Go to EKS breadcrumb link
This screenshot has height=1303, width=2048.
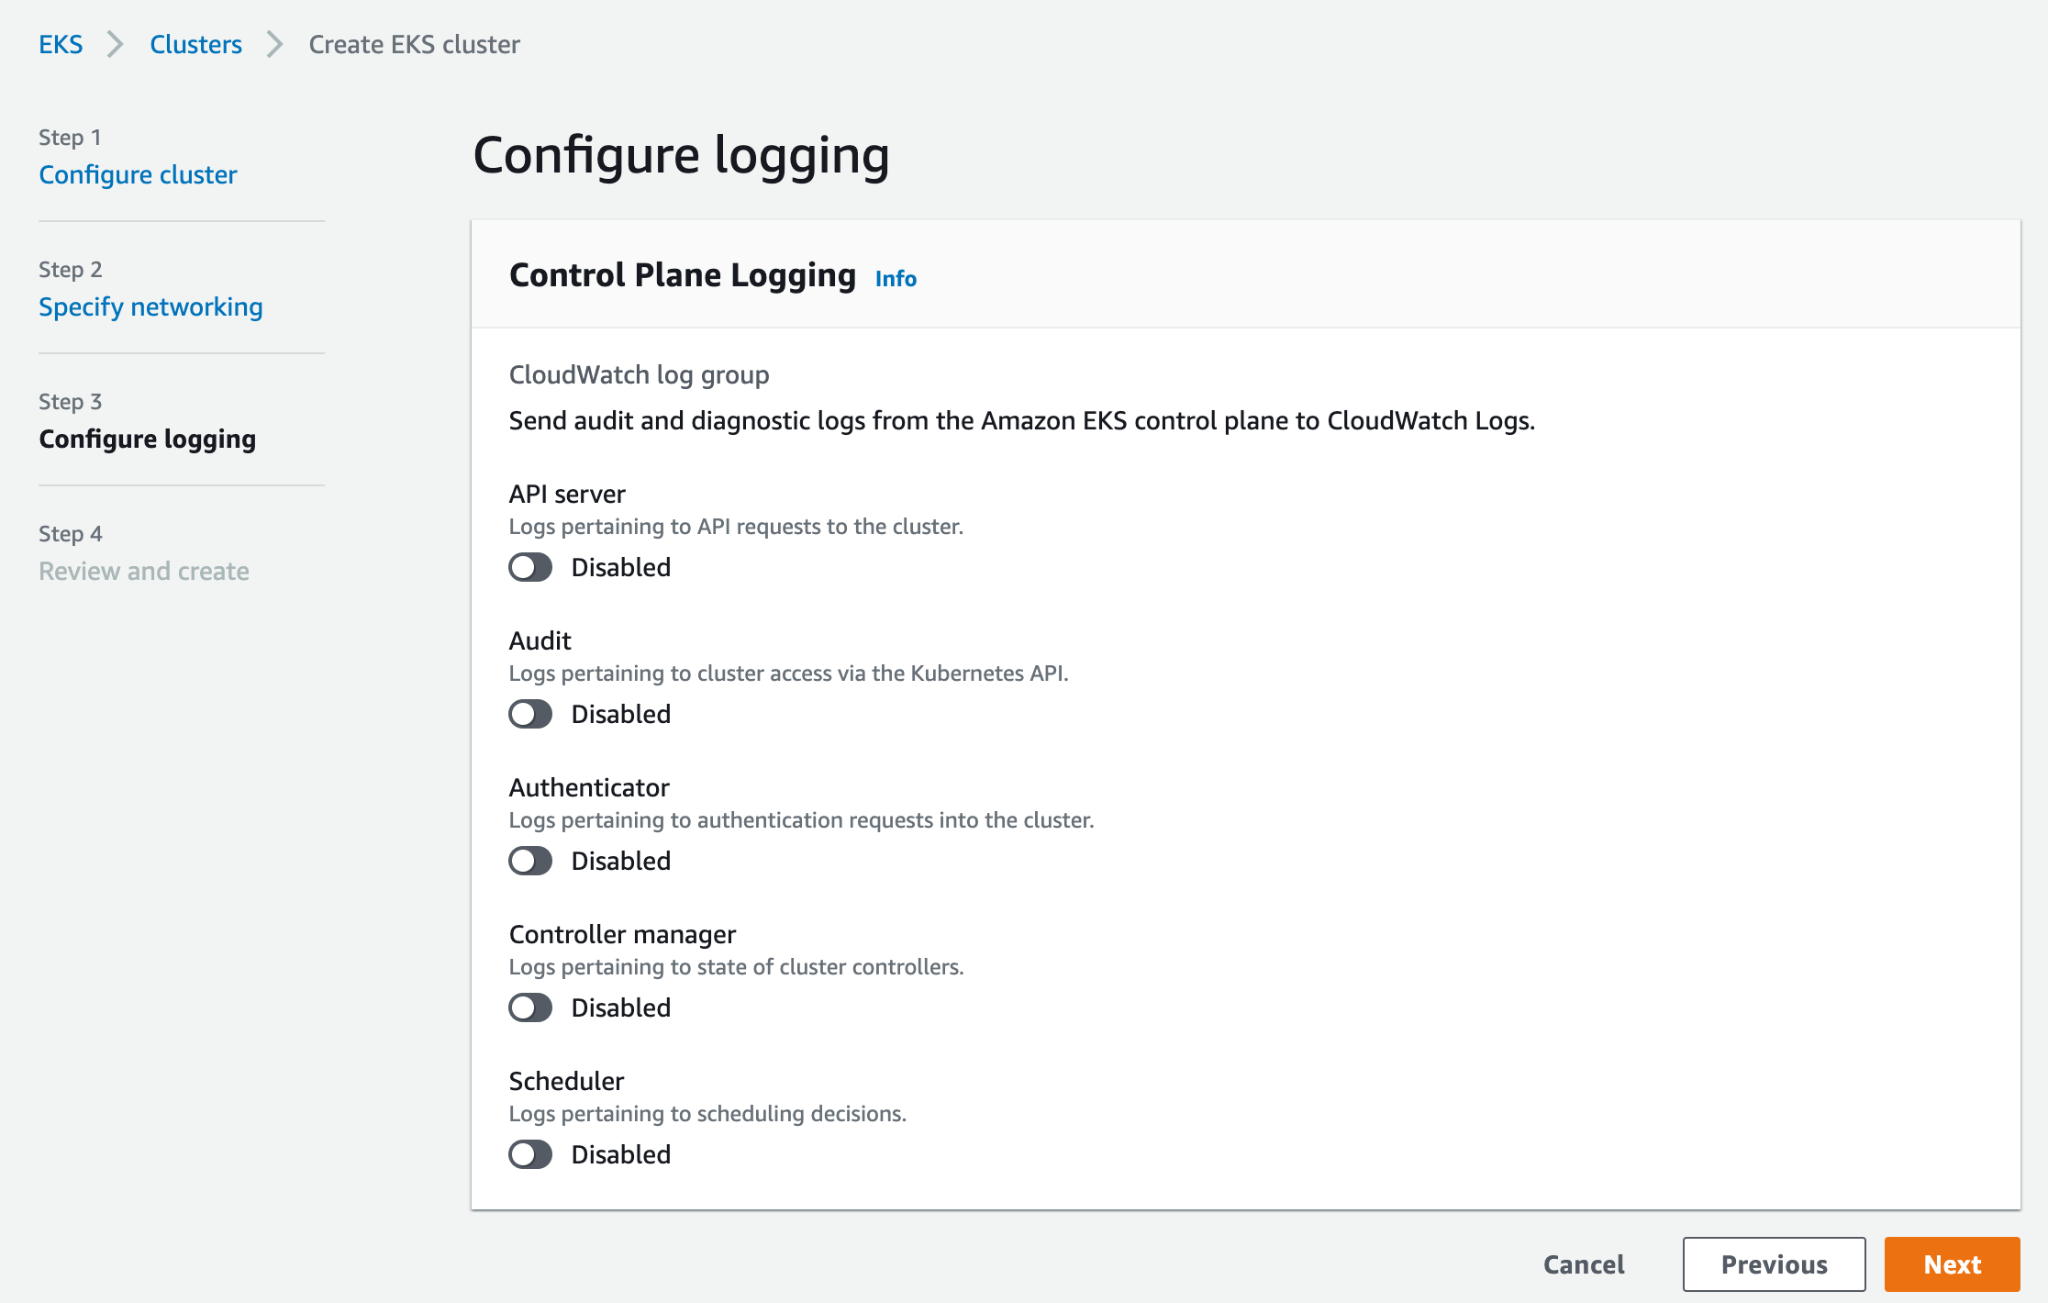point(60,45)
